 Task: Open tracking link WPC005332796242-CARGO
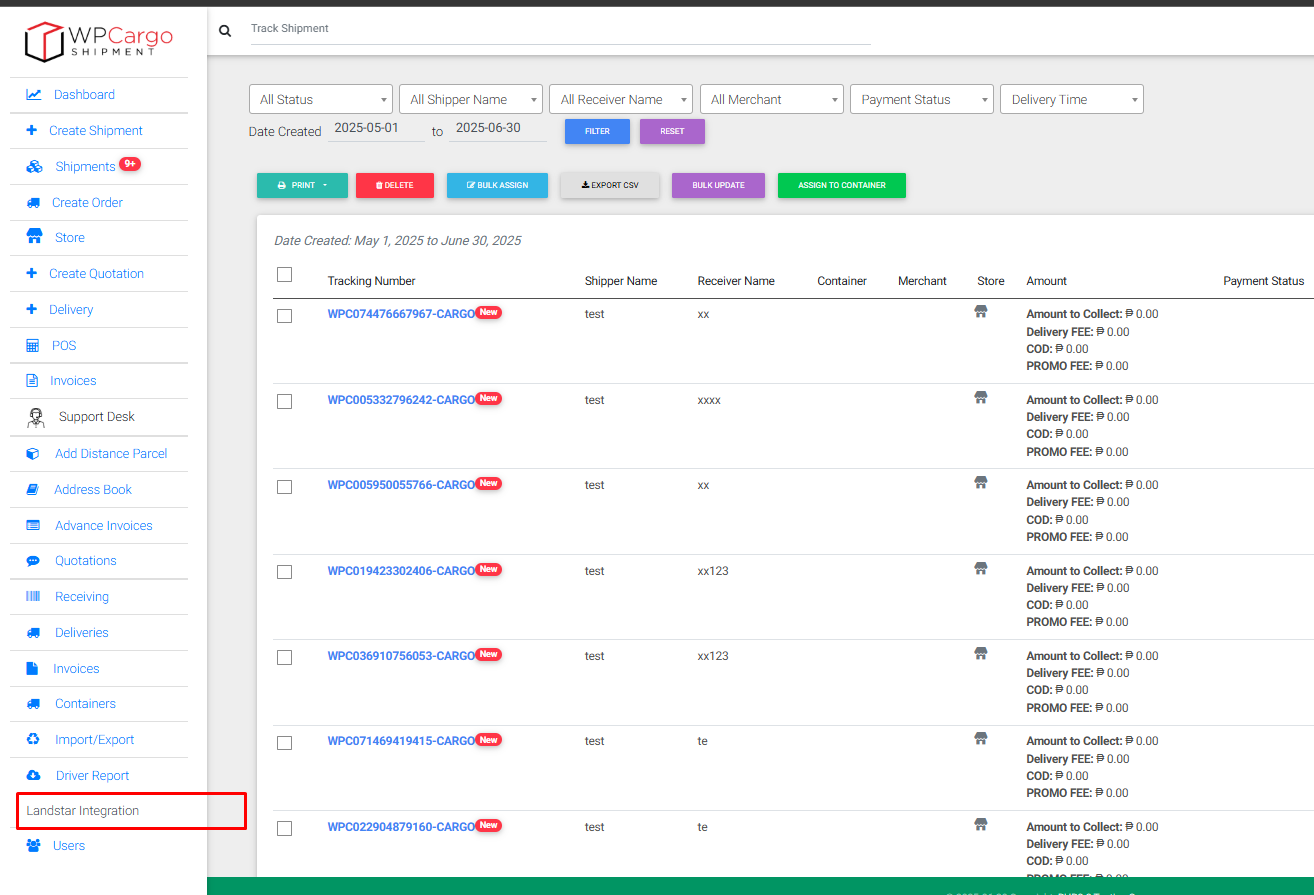[401, 400]
